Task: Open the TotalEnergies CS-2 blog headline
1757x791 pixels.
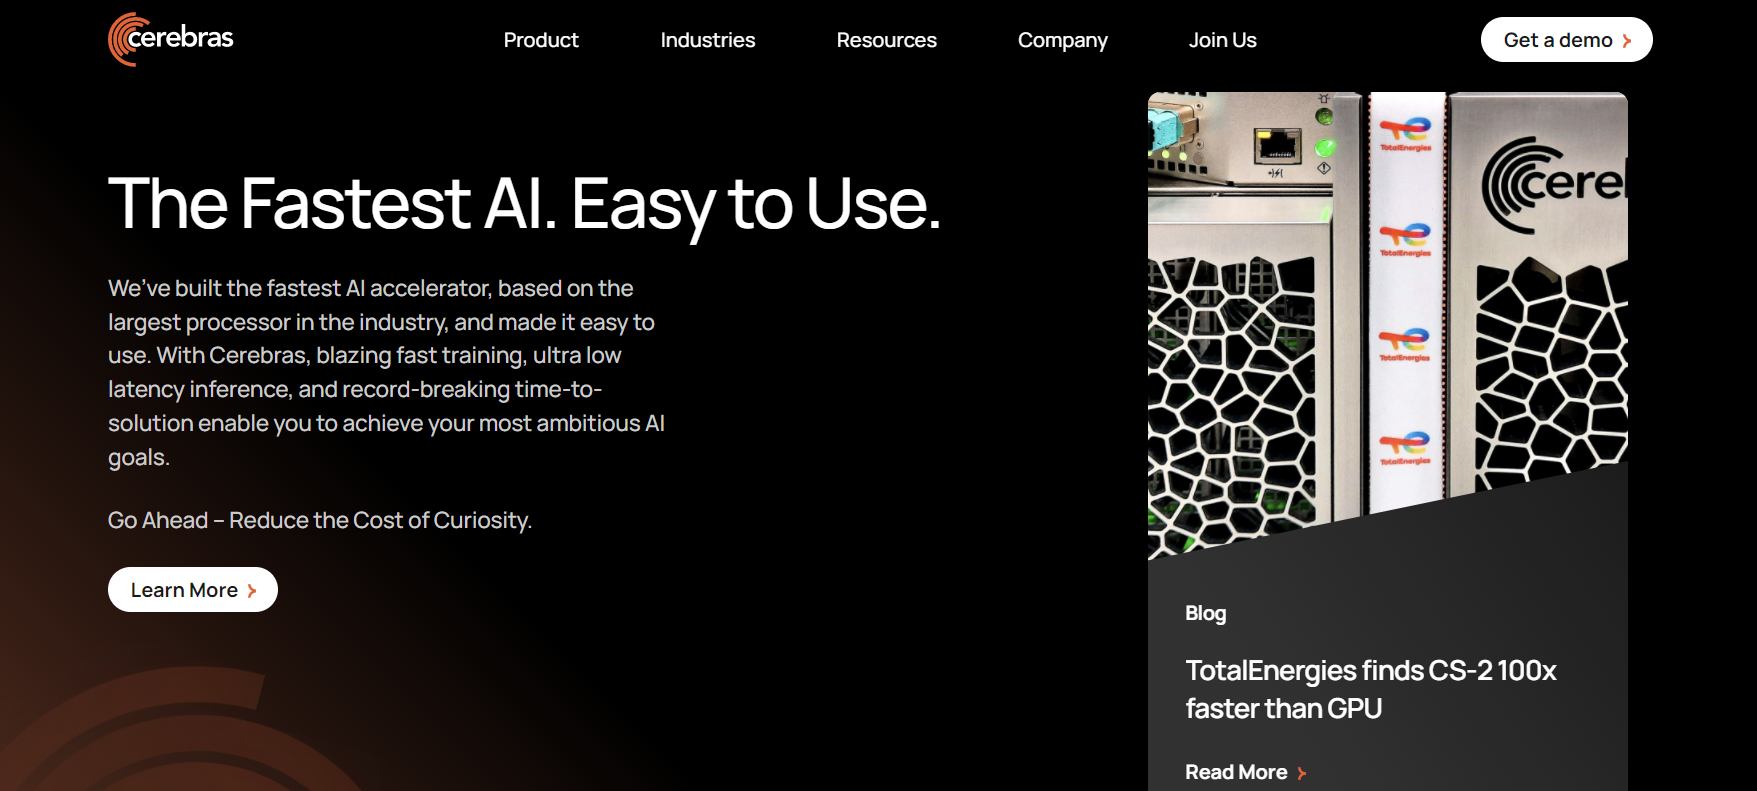Action: (x=1370, y=689)
